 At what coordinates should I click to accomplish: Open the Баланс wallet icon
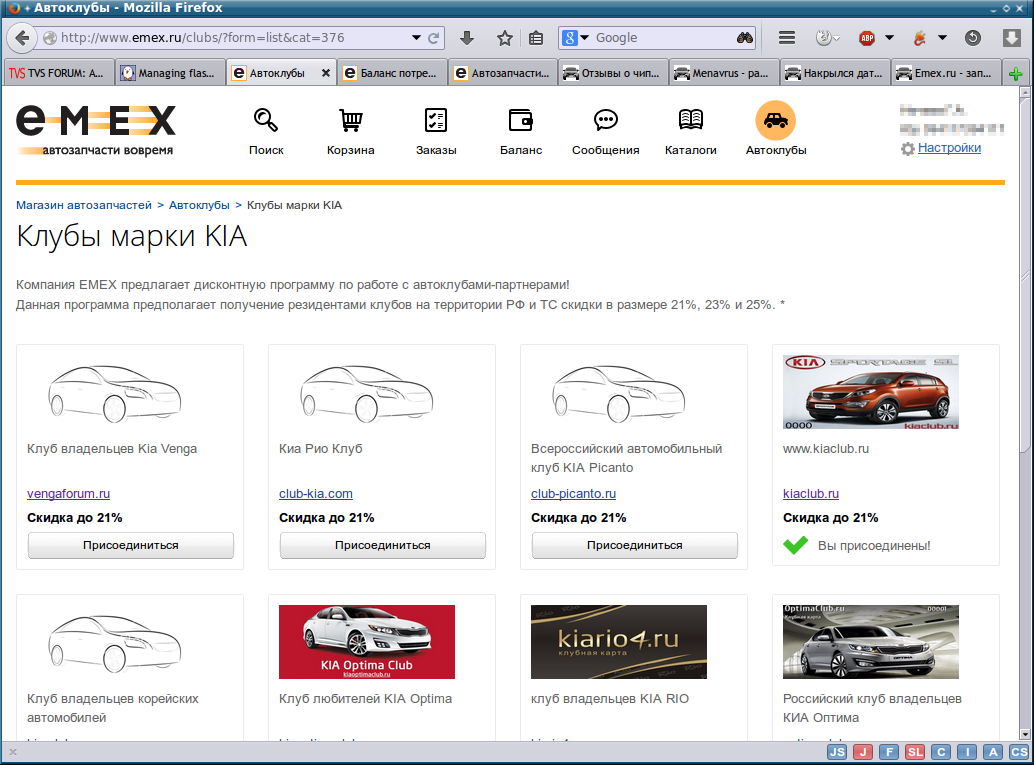pyautogui.click(x=521, y=120)
